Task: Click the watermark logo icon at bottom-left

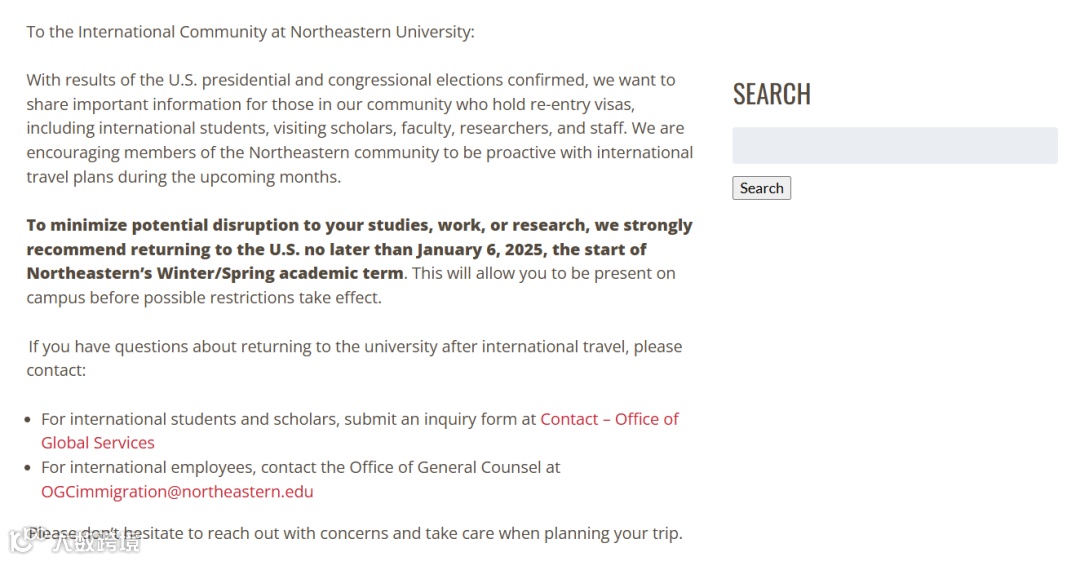Action: (x=22, y=541)
